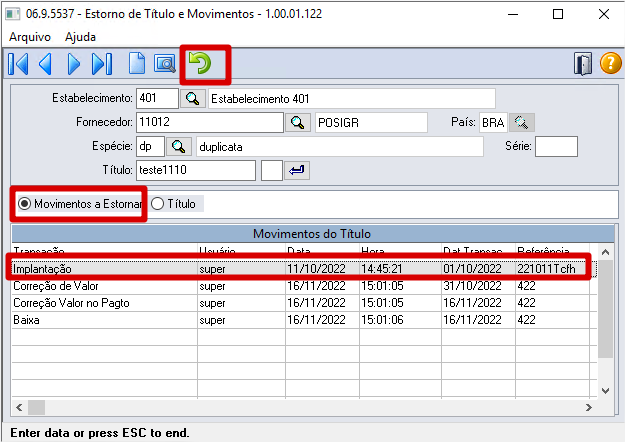Click the Título field with teste1110
Screen dimensions: 625x442
coord(196,171)
